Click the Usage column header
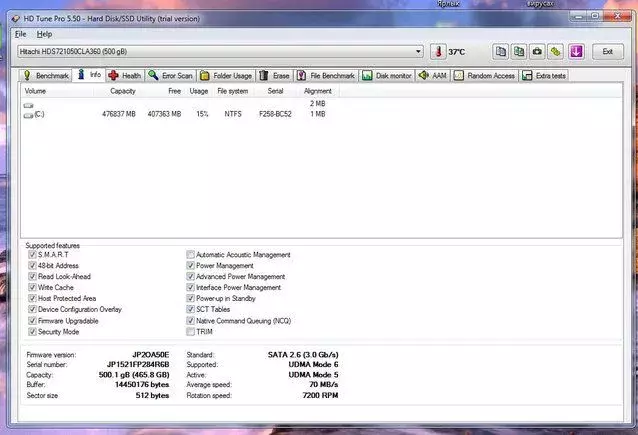 point(199,91)
